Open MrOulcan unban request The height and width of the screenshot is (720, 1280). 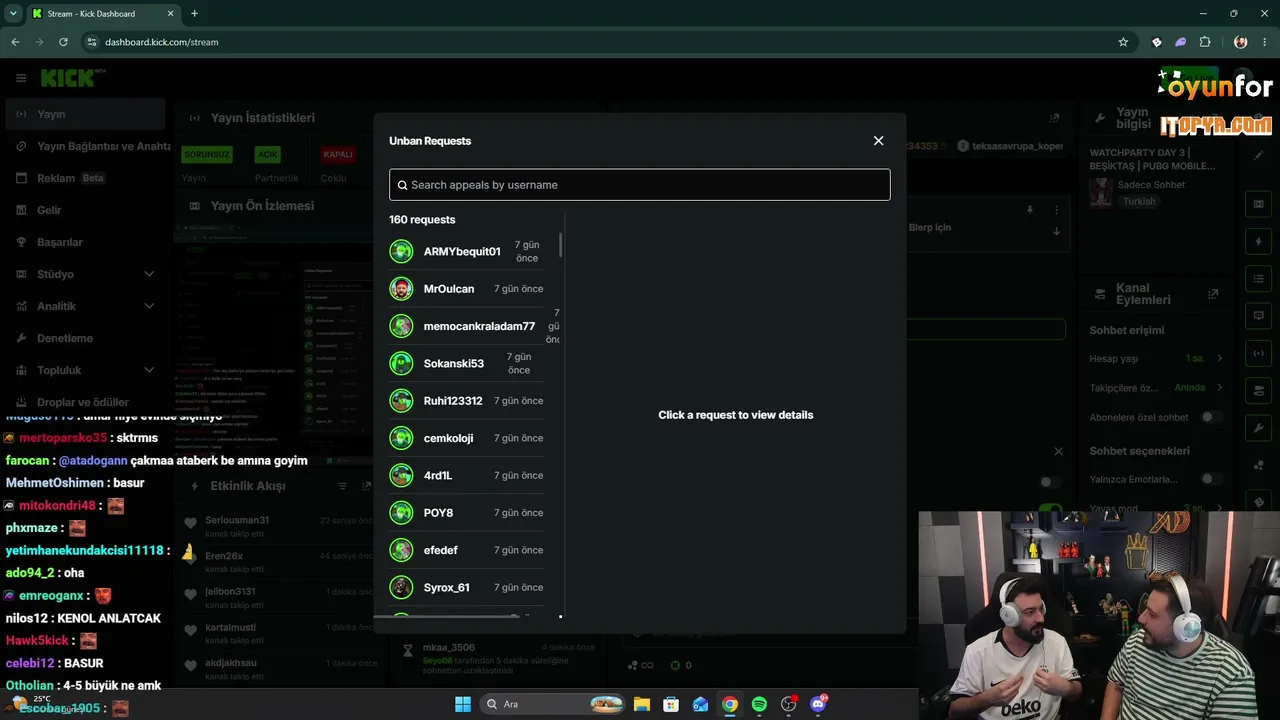coord(467,289)
